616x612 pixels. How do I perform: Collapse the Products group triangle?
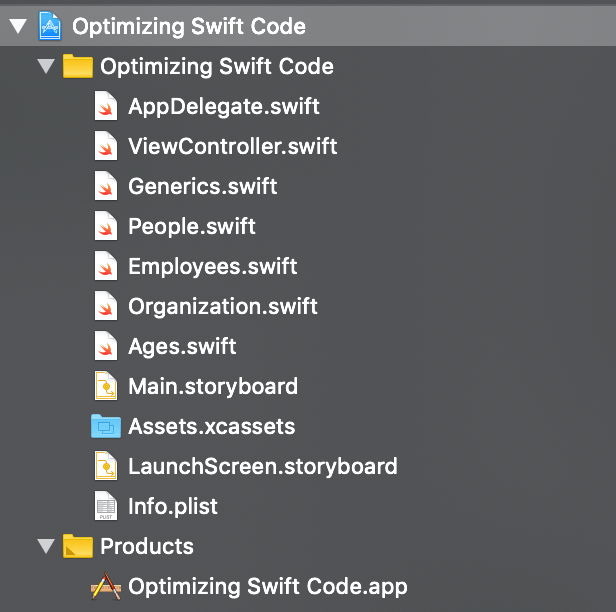coord(45,547)
